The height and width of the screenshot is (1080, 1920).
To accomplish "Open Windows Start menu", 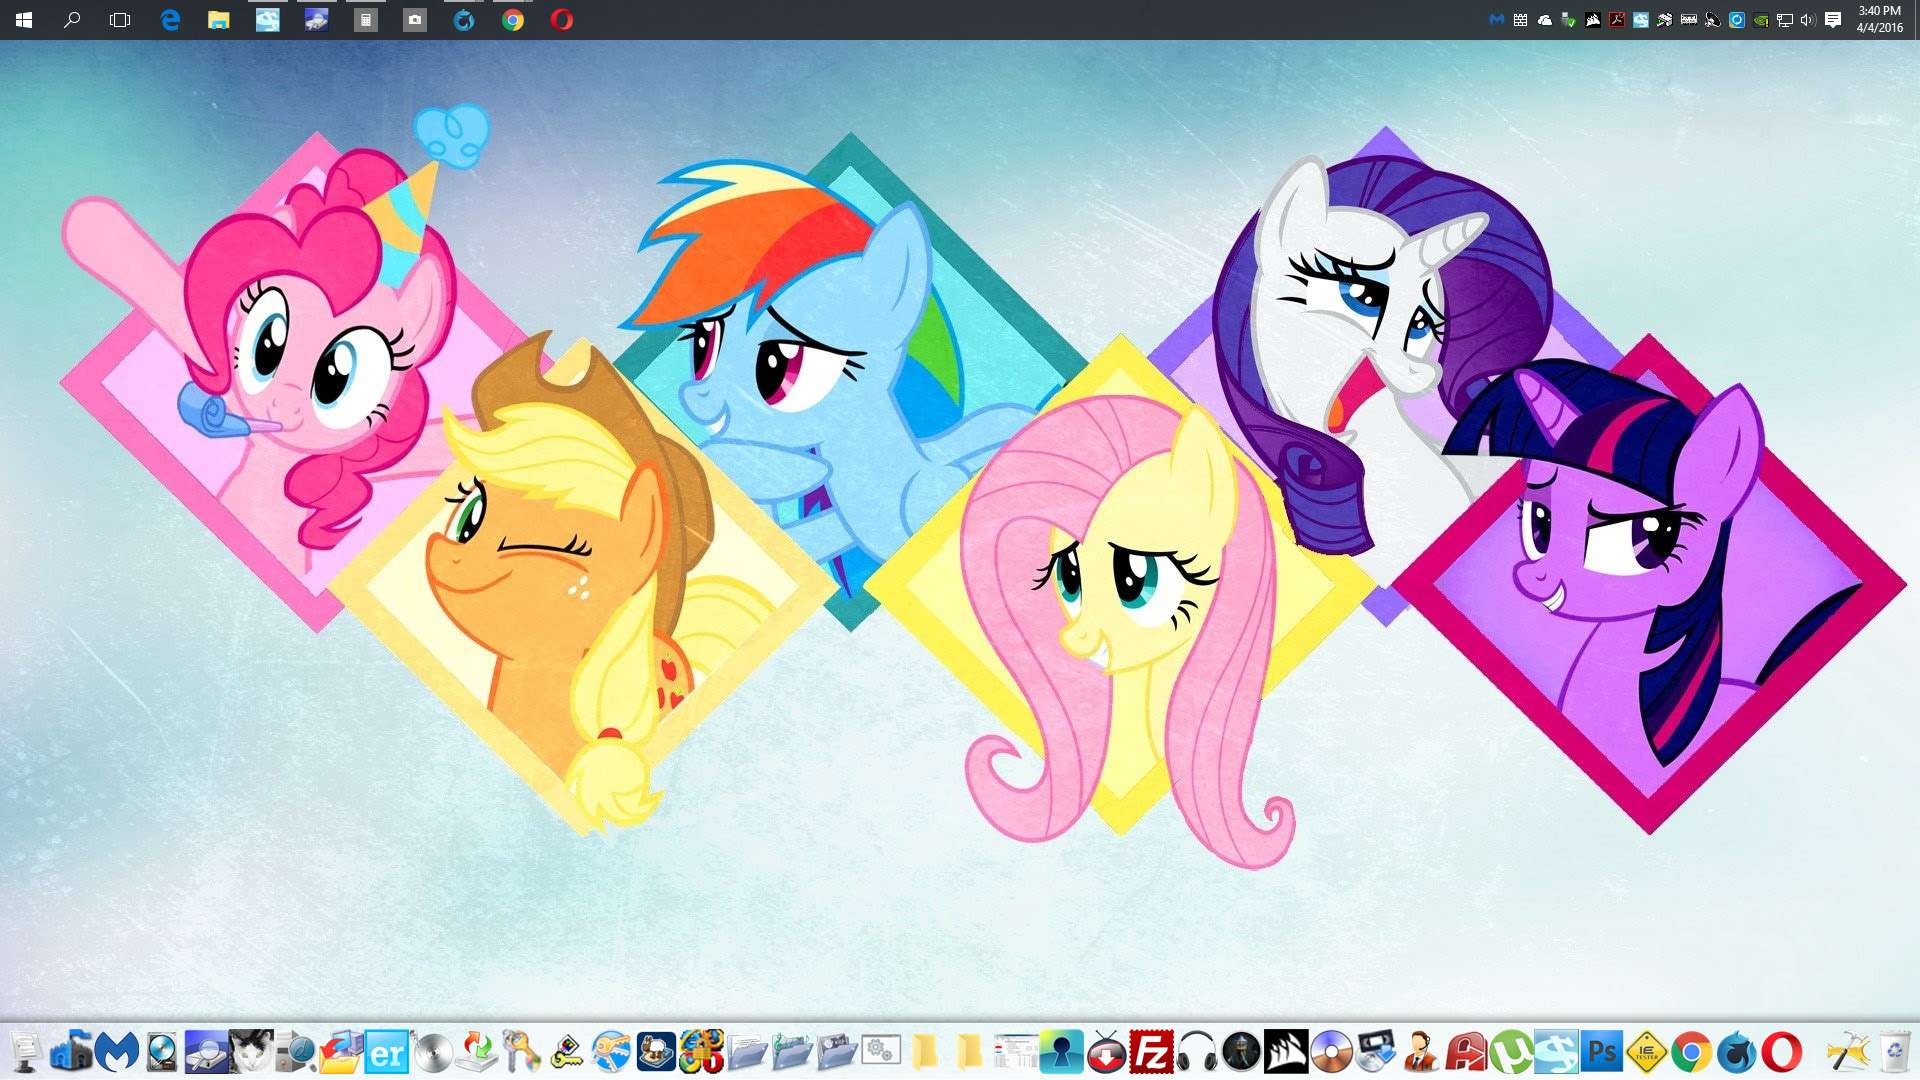I will [x=24, y=20].
